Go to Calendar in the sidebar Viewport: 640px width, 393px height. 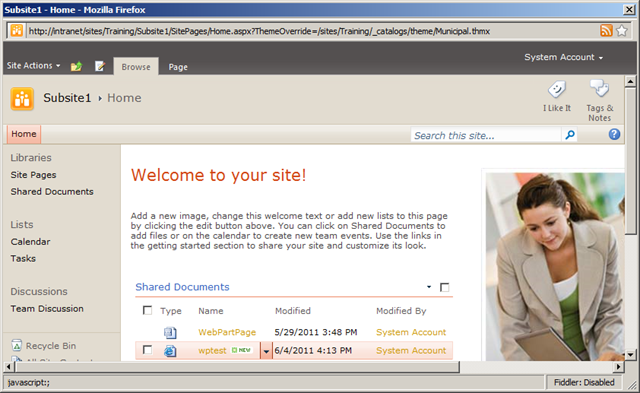[31, 242]
